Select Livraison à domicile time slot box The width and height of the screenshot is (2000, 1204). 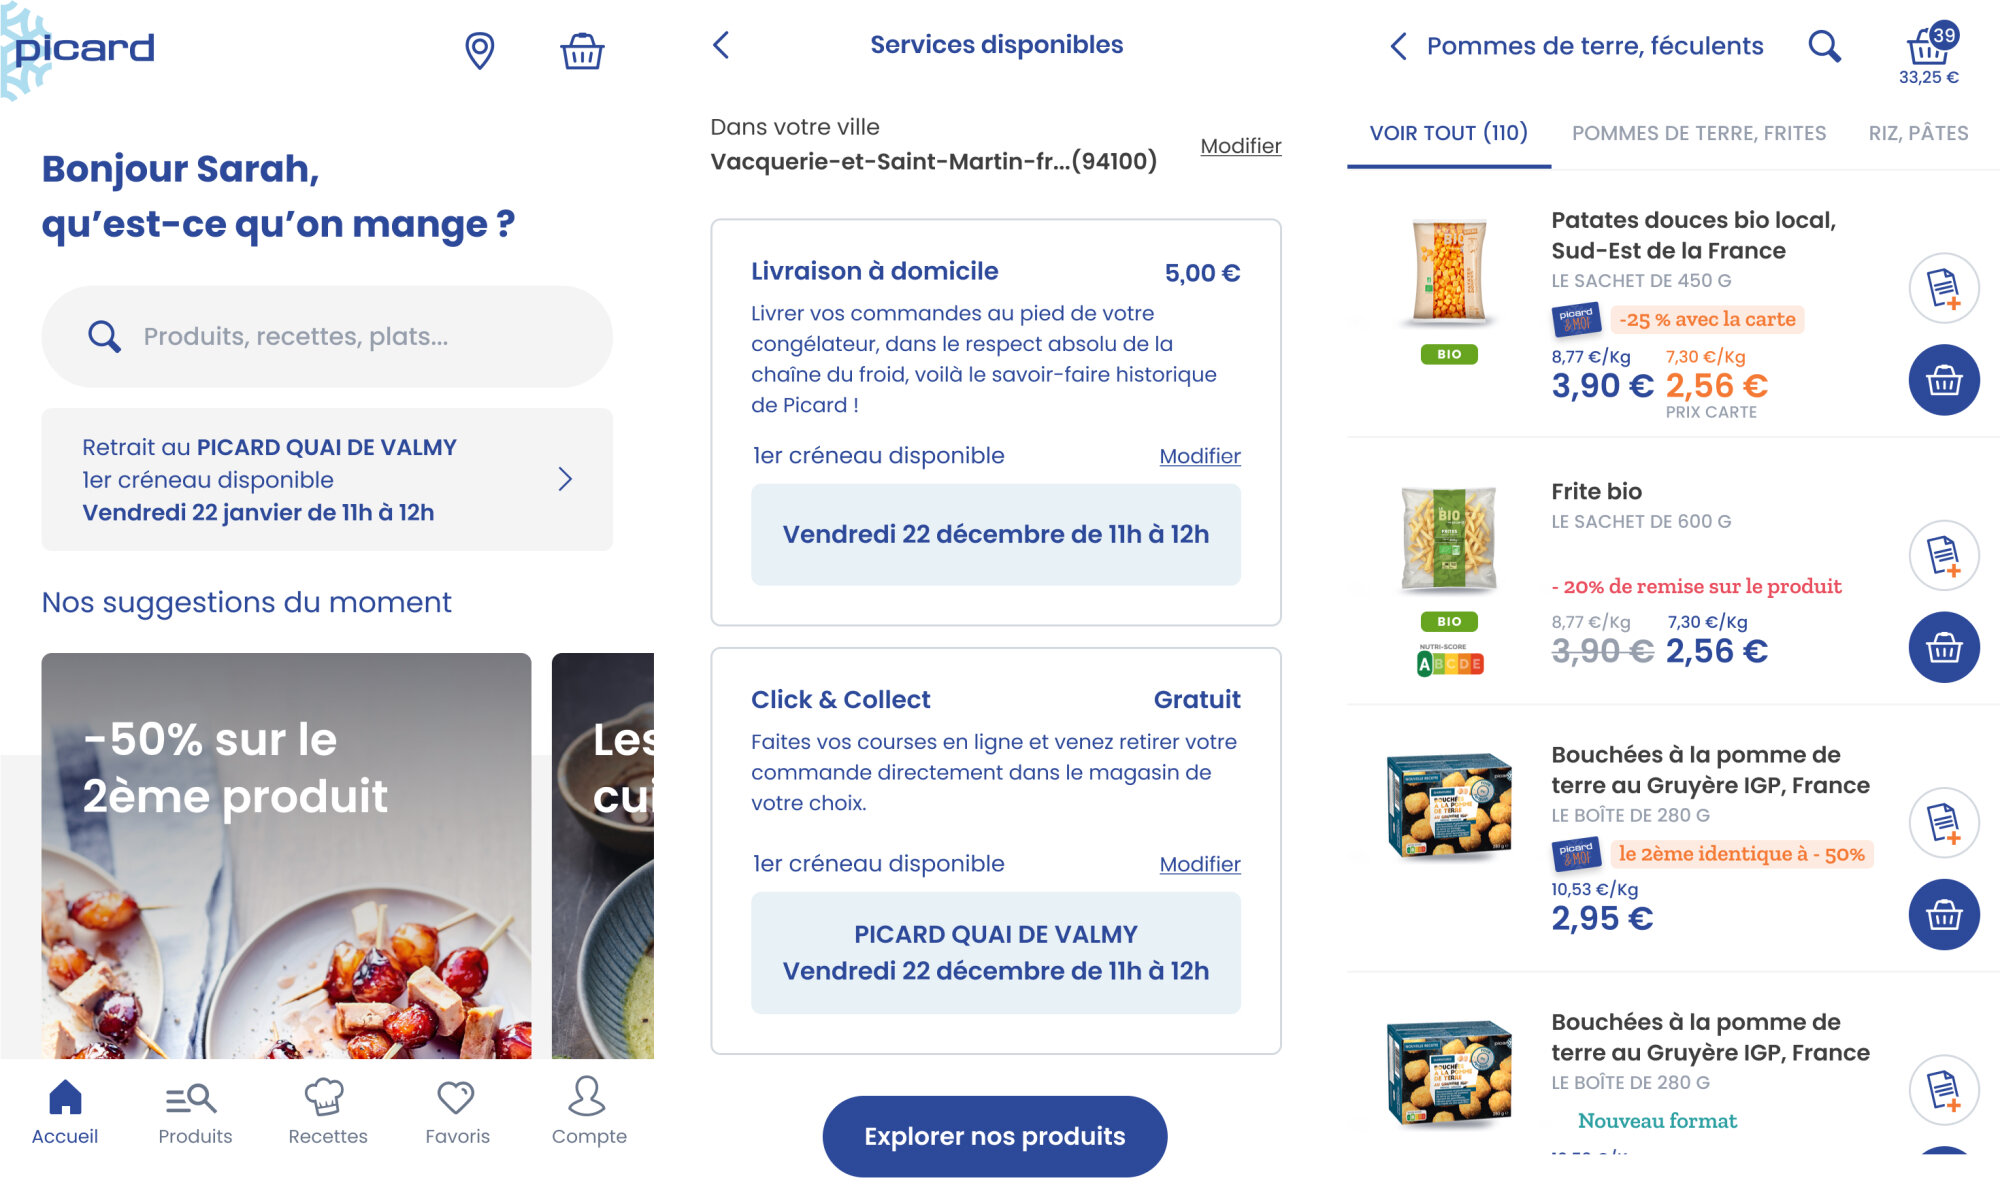[995, 535]
